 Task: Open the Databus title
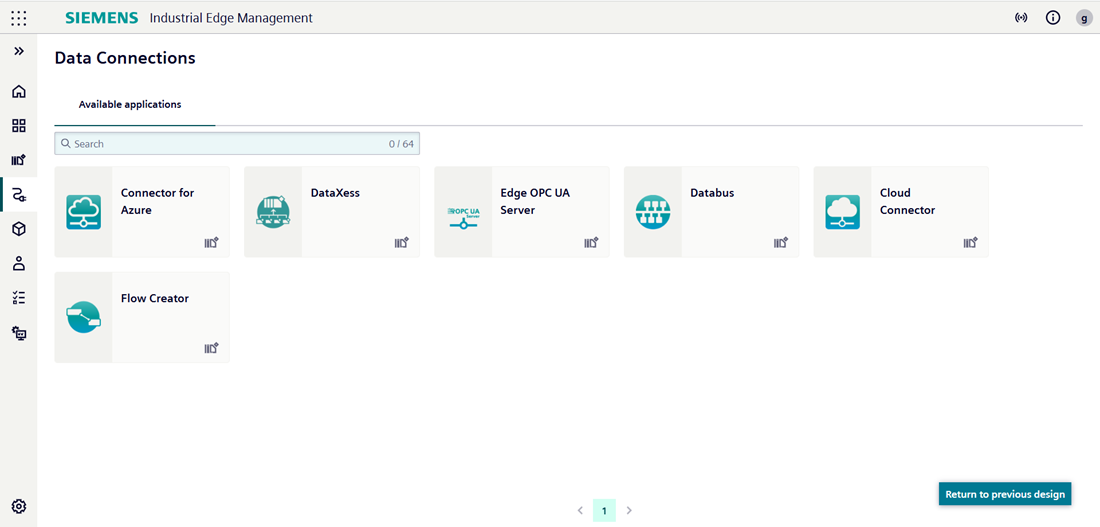[712, 193]
